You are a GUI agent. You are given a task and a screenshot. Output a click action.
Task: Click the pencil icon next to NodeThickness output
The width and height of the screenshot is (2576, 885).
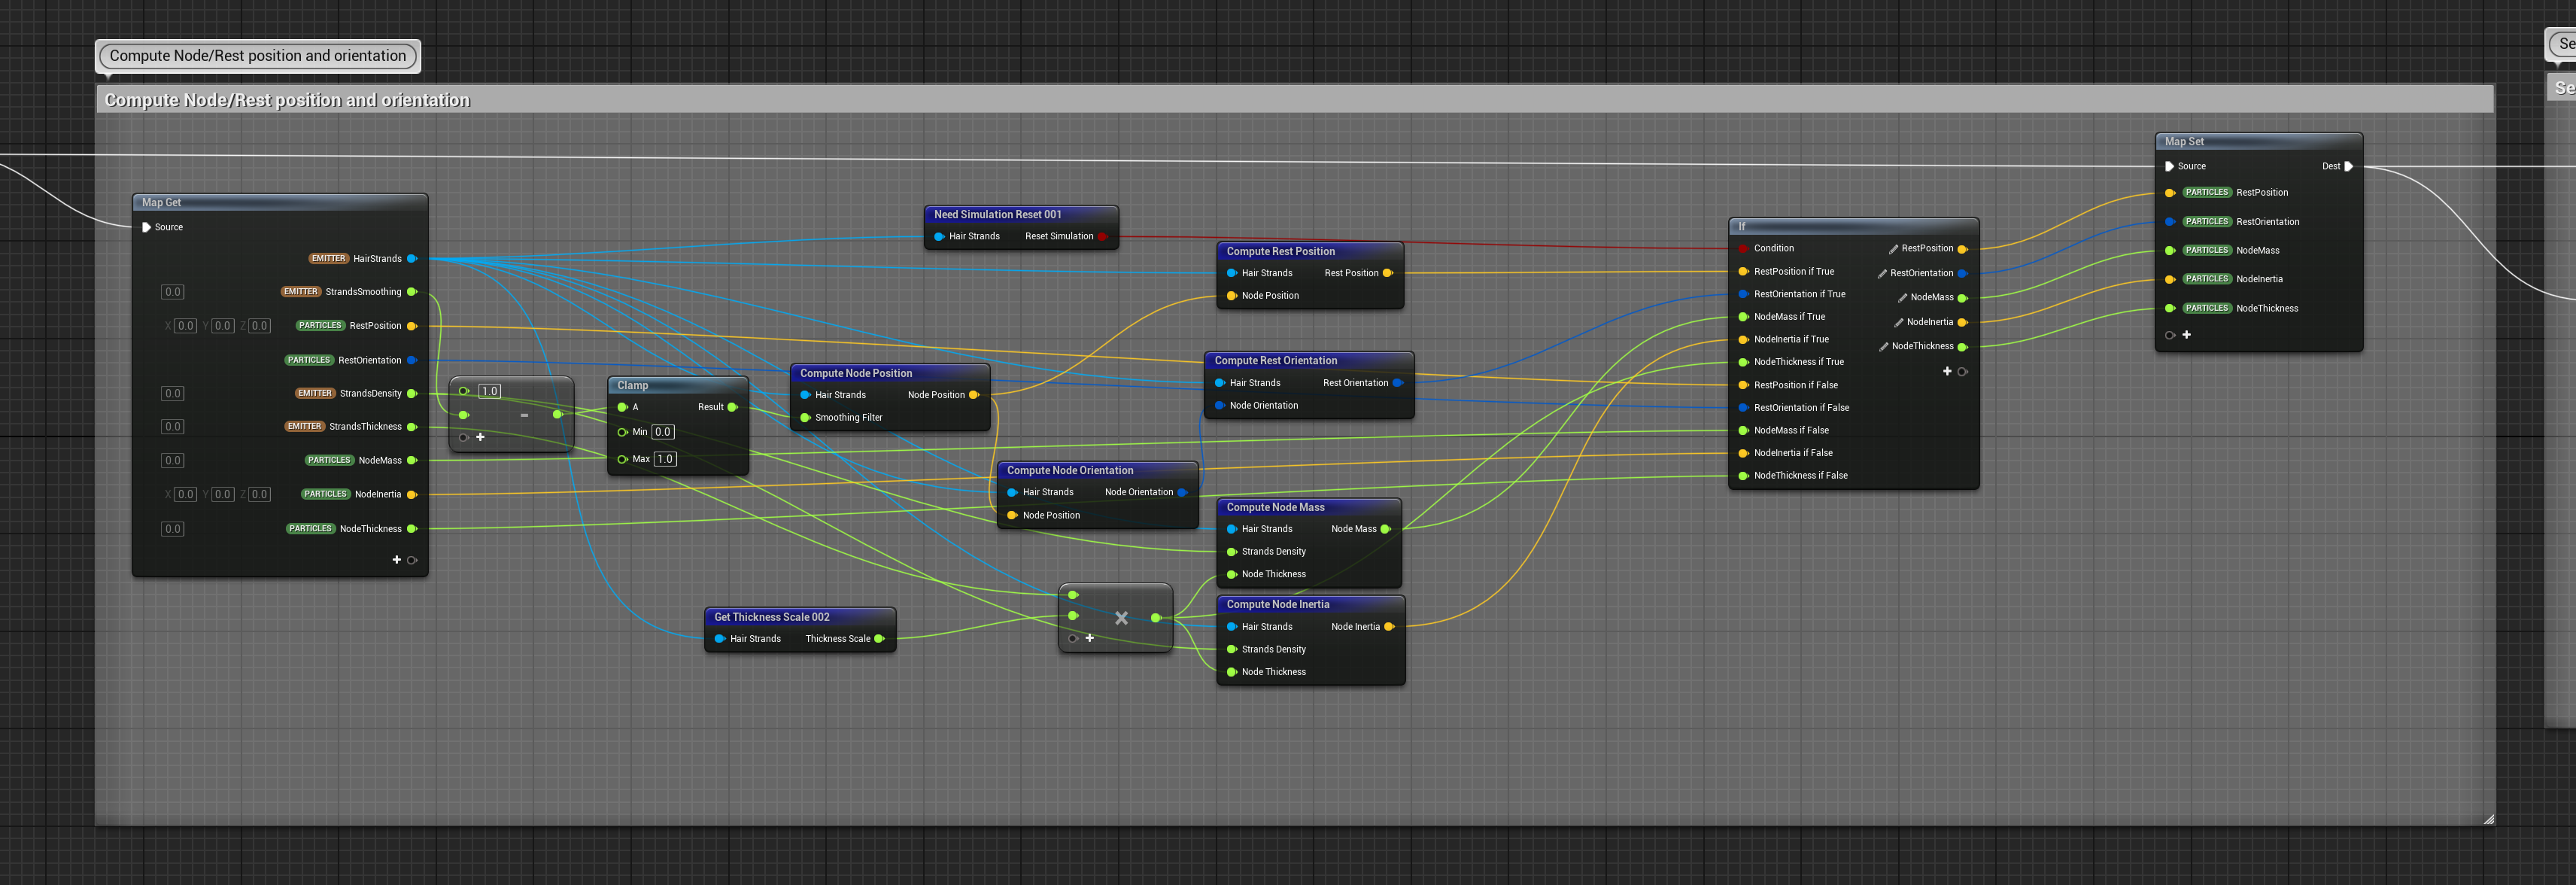coord(1883,347)
